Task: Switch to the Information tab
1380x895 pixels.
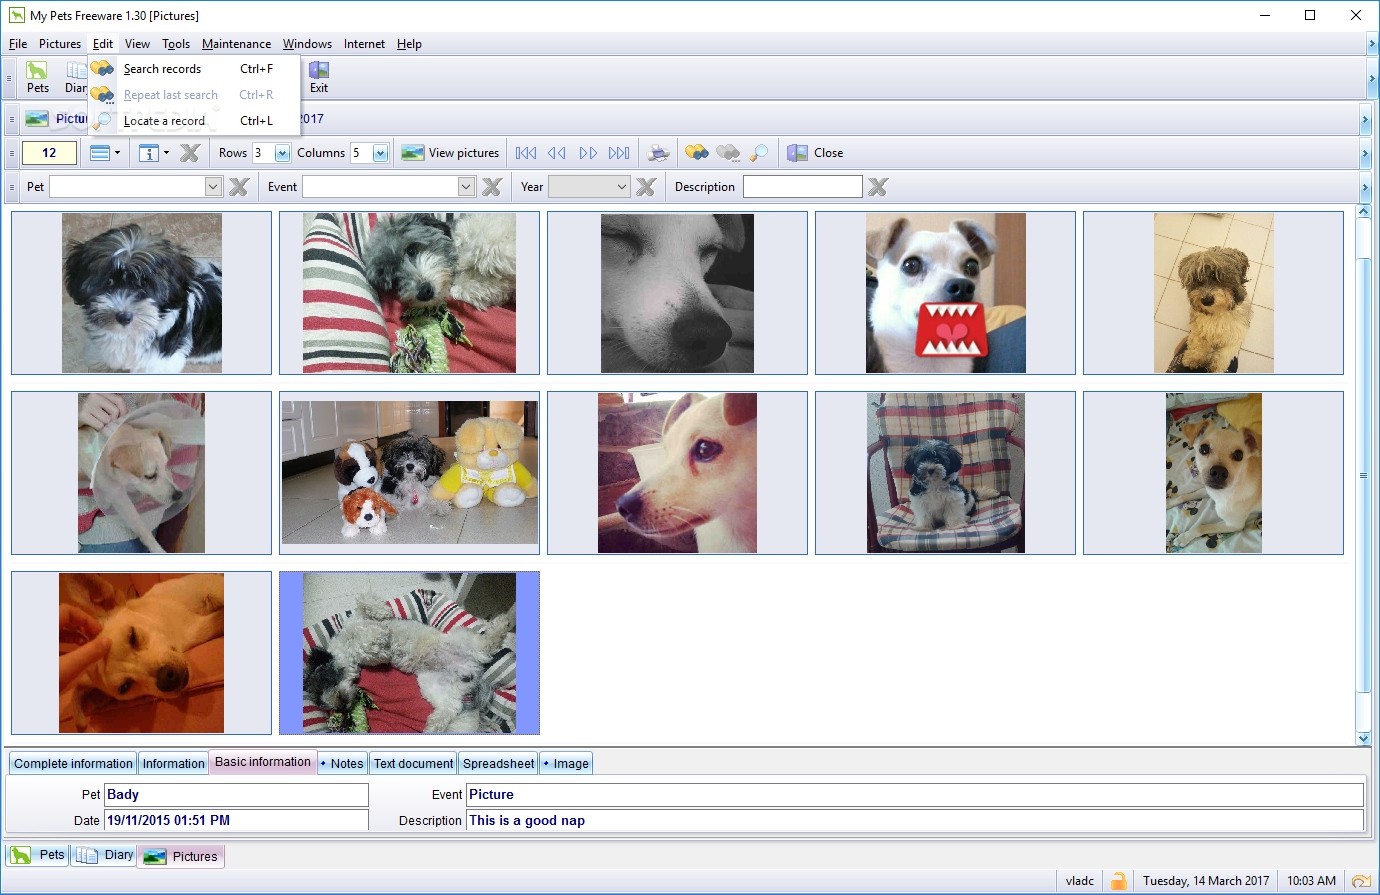Action: click(173, 763)
